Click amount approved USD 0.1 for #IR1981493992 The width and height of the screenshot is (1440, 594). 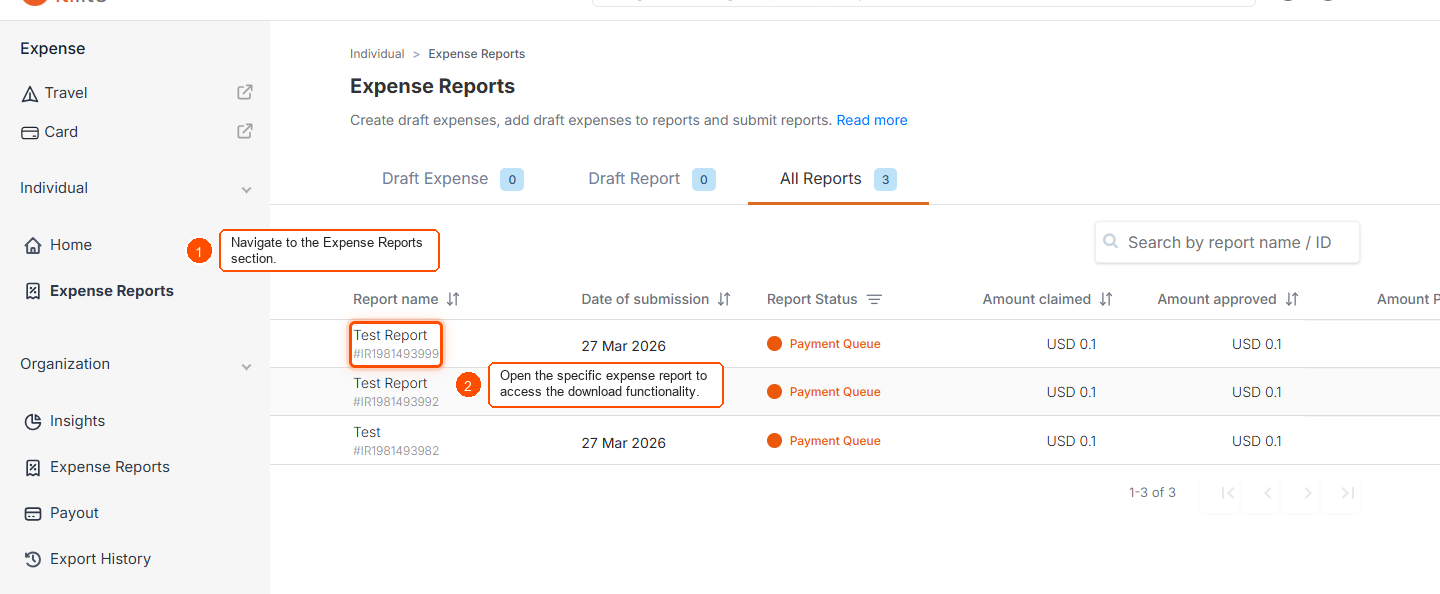tap(1256, 392)
